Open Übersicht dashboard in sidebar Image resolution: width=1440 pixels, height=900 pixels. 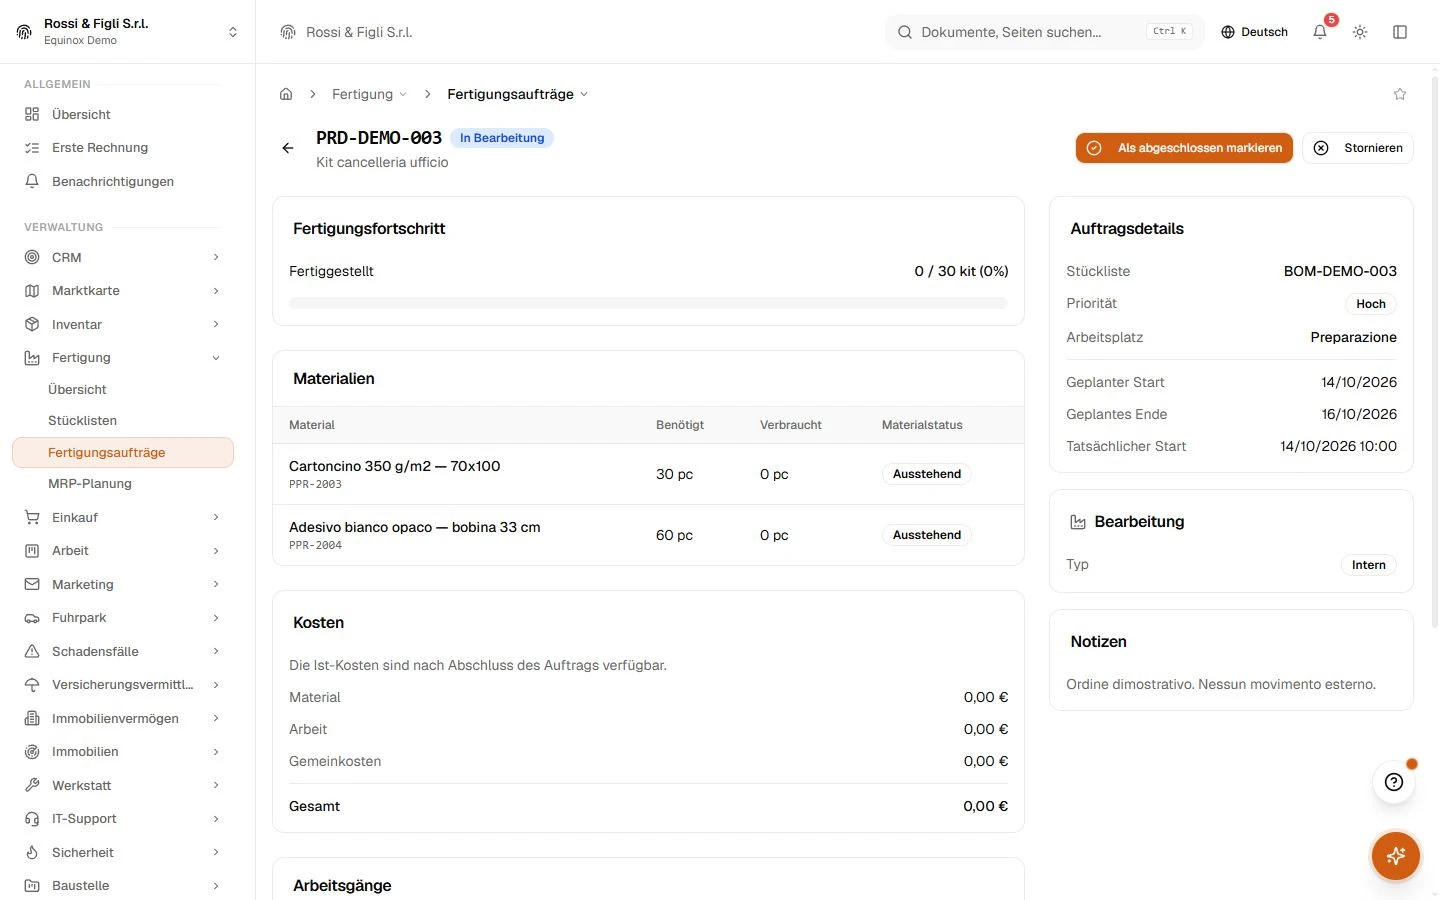pos(122,114)
